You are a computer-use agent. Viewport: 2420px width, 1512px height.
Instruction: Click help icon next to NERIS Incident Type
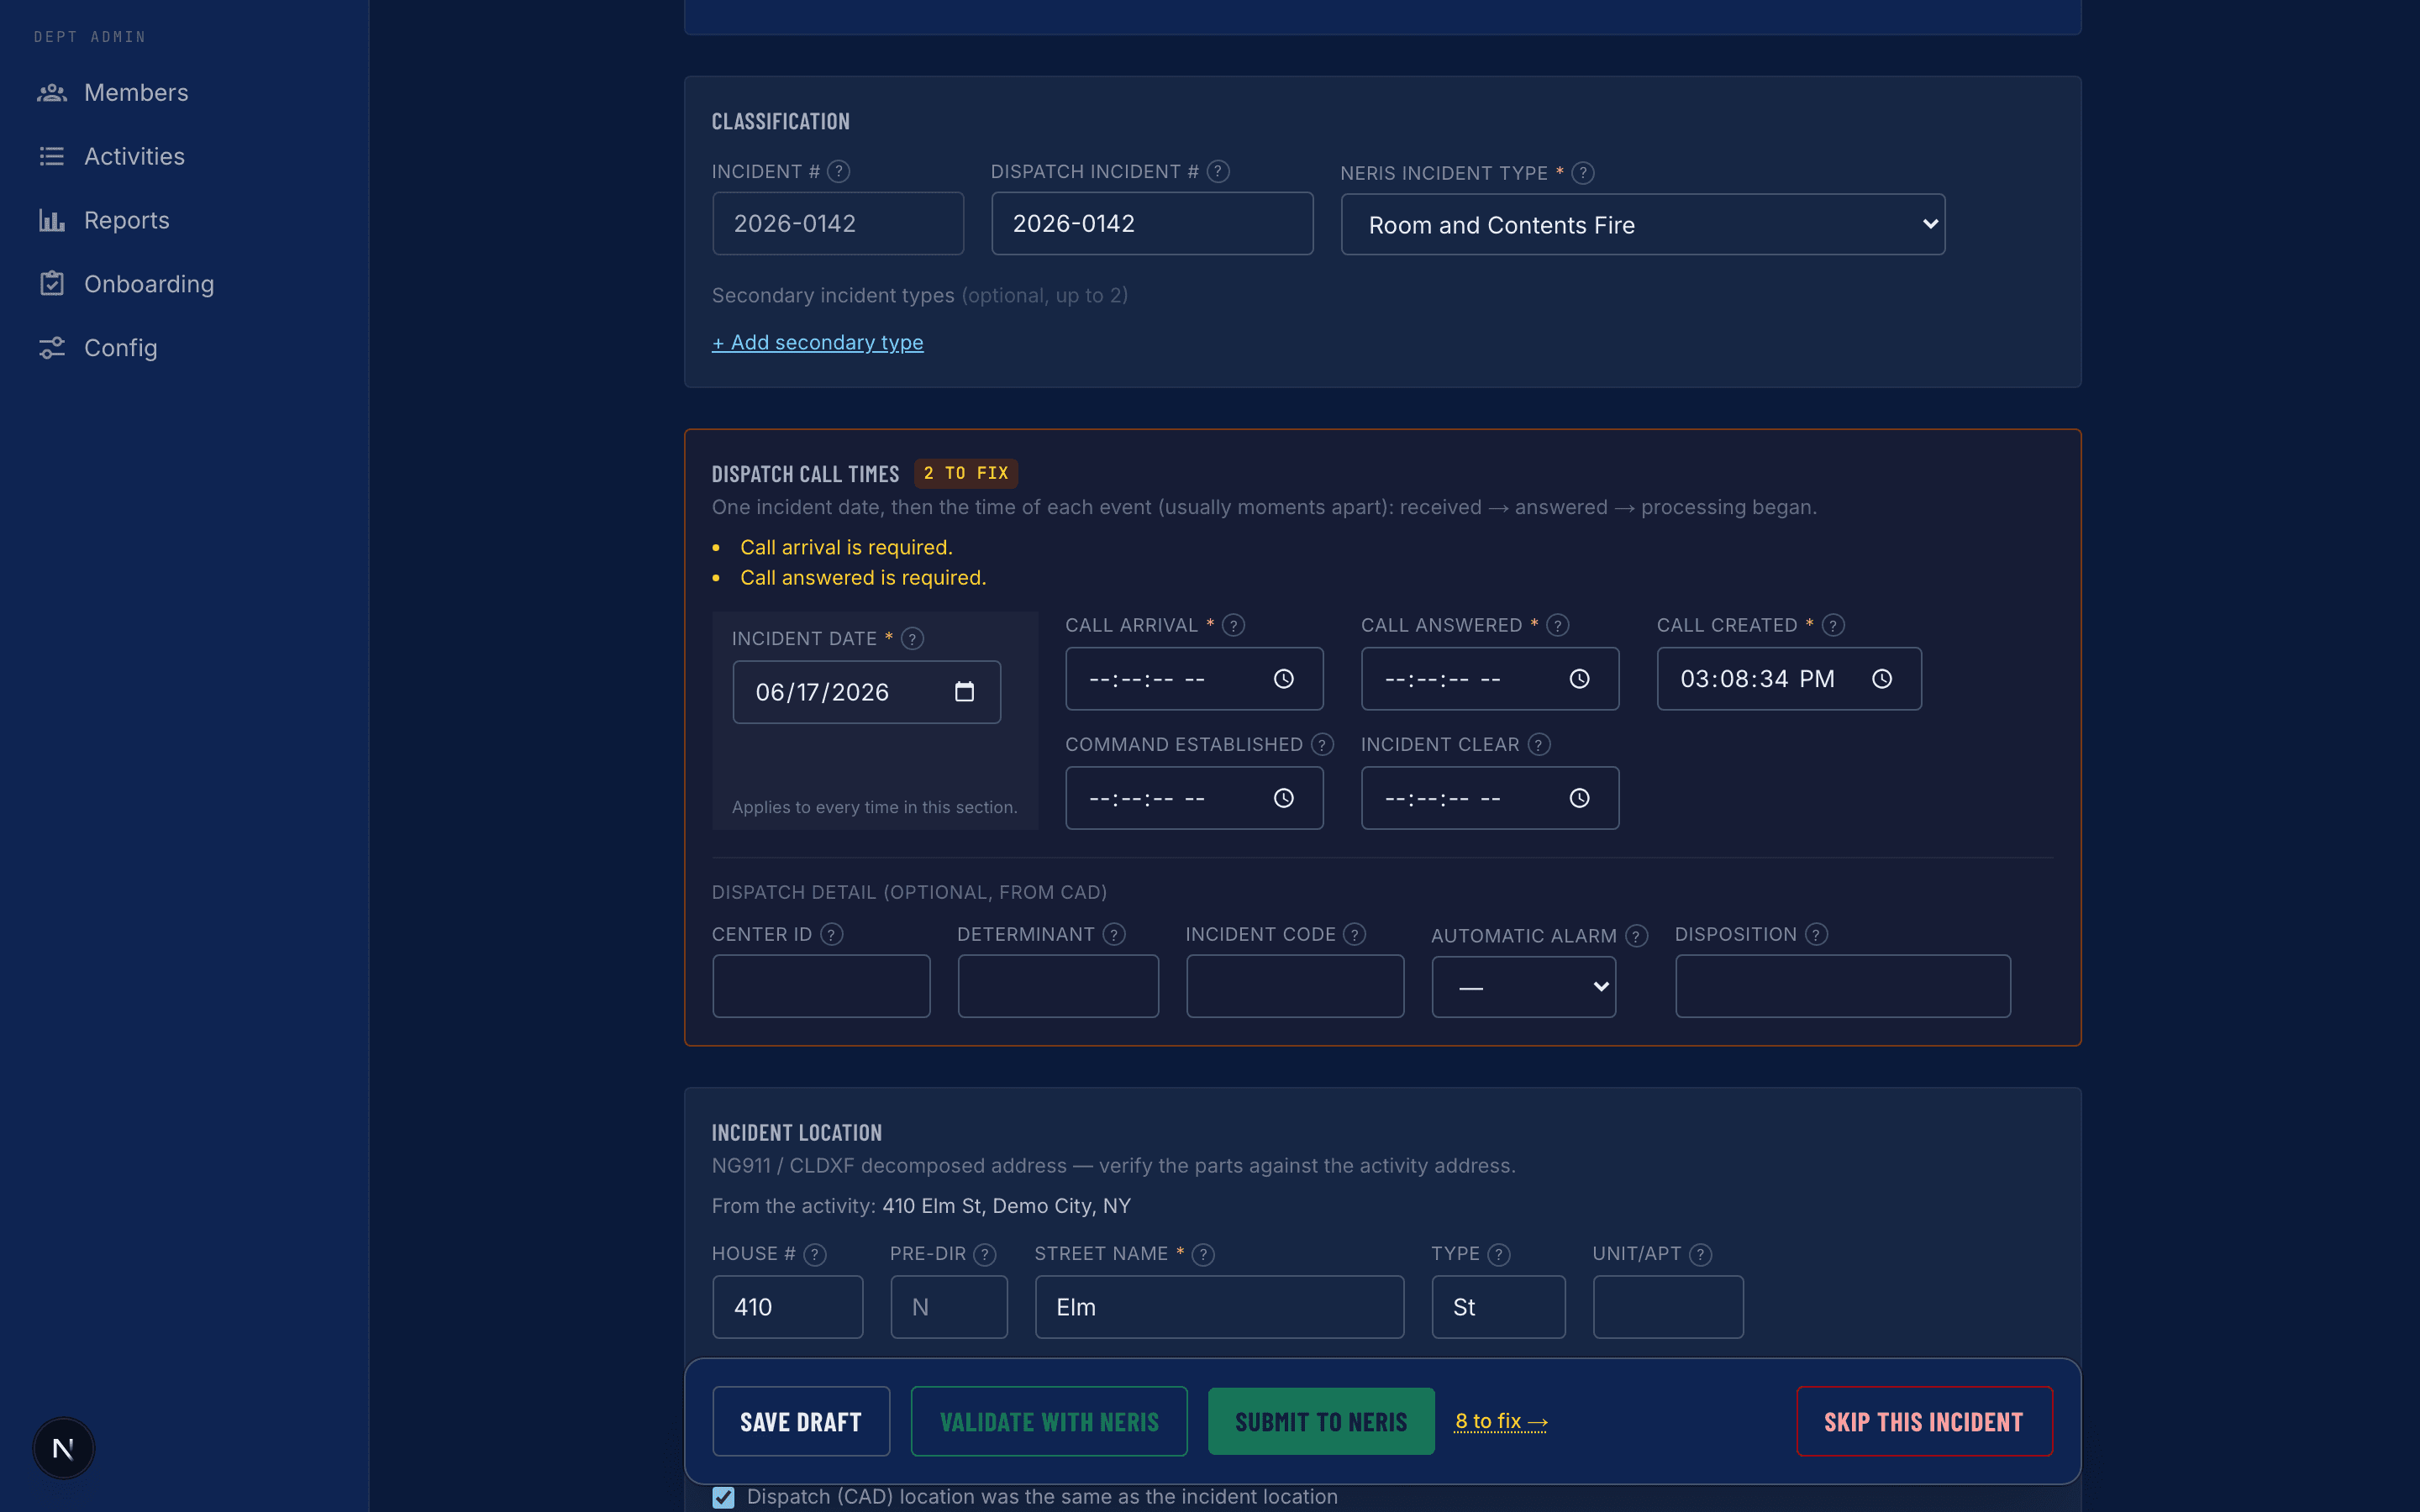pyautogui.click(x=1583, y=173)
